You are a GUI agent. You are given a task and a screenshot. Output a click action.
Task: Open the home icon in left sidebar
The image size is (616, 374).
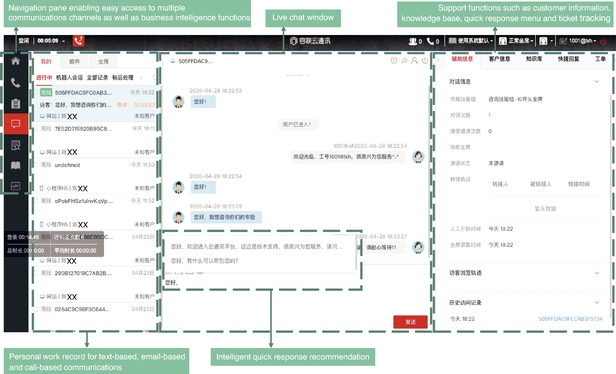(x=15, y=61)
